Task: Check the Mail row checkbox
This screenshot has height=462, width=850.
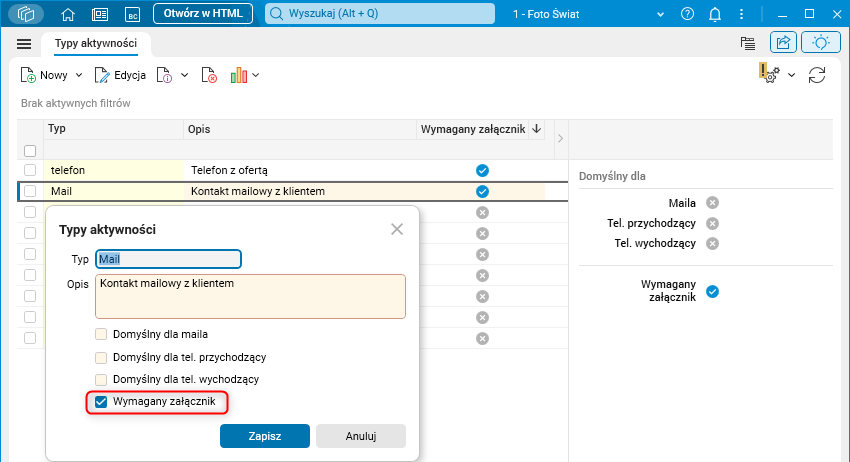Action: click(x=30, y=191)
